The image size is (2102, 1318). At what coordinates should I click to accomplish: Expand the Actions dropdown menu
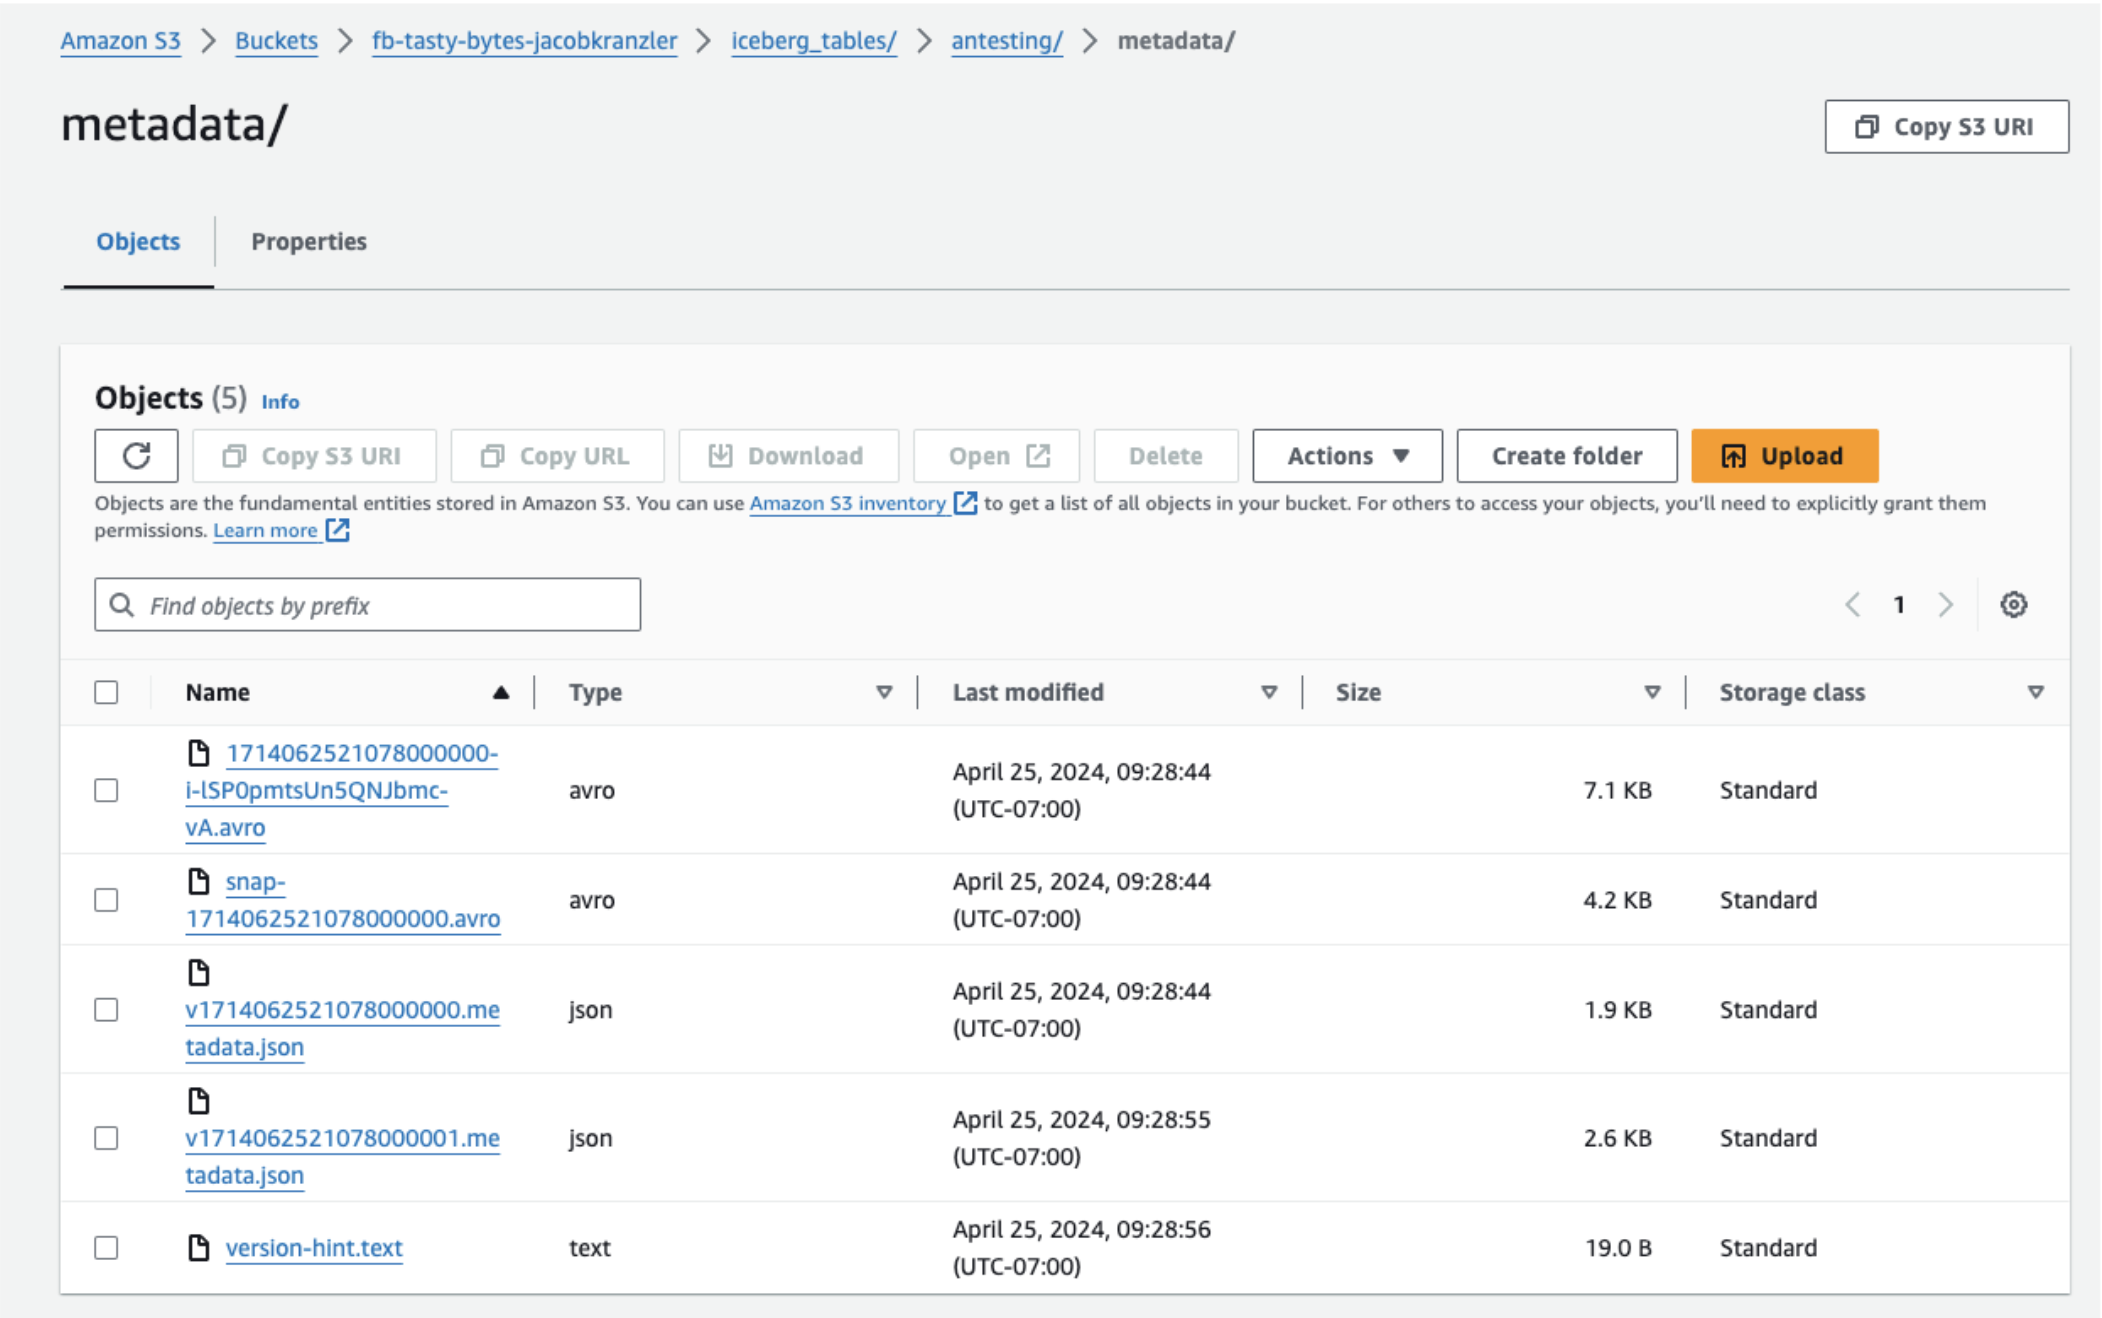[x=1343, y=454]
